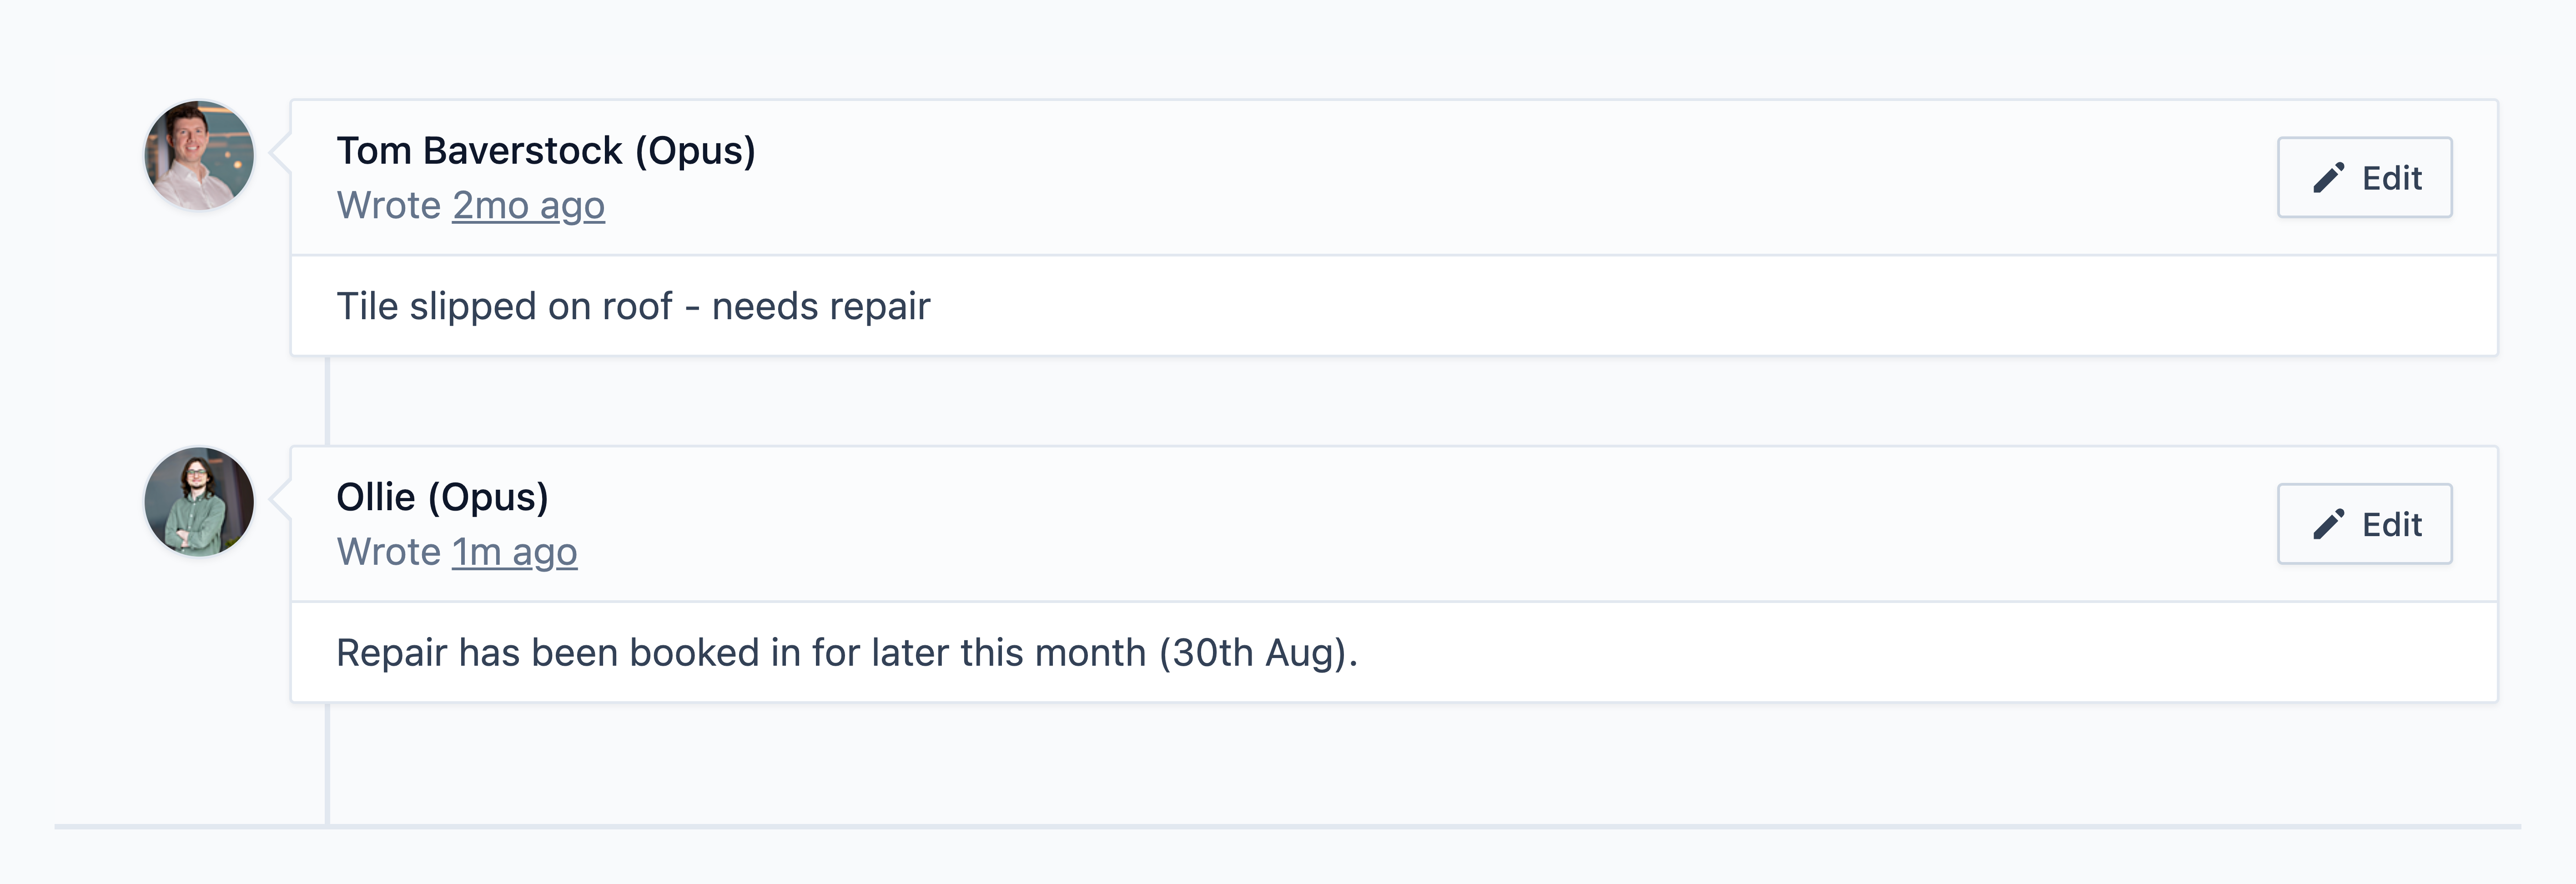
Task: Open the '1m ago' timestamp link
Action: coord(514,552)
